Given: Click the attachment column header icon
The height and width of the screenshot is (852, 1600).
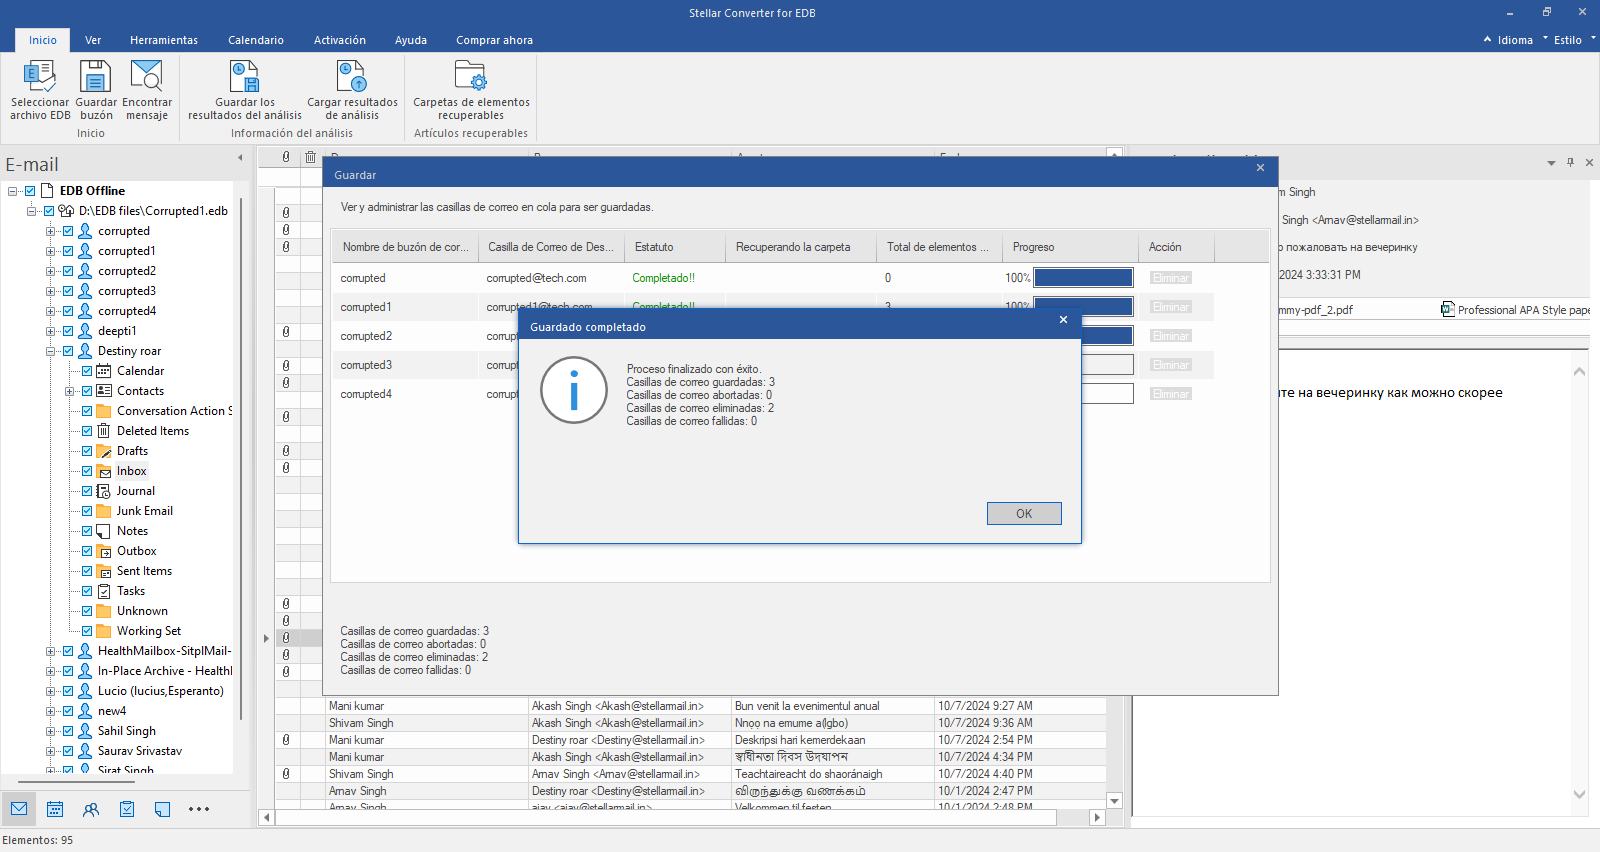Looking at the screenshot, I should [x=286, y=157].
